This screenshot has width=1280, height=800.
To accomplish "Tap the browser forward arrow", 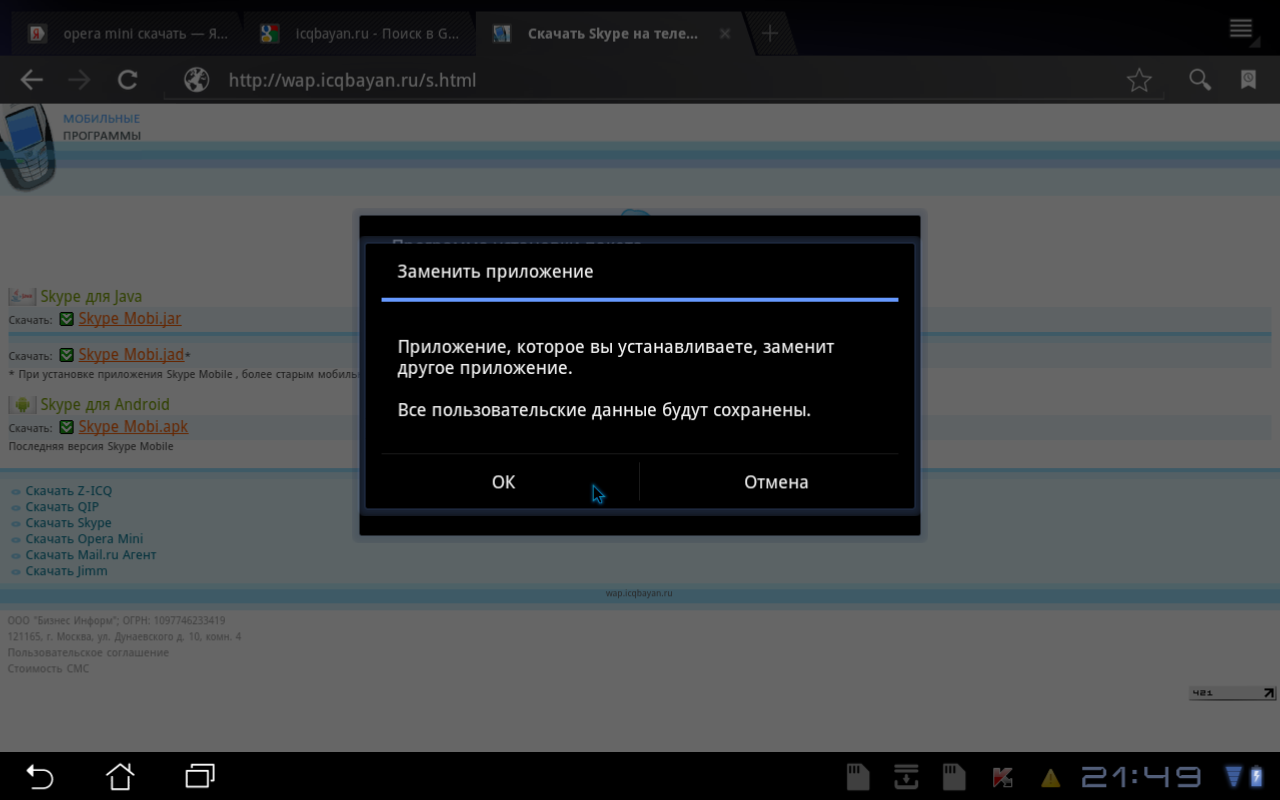I will pyautogui.click(x=79, y=80).
